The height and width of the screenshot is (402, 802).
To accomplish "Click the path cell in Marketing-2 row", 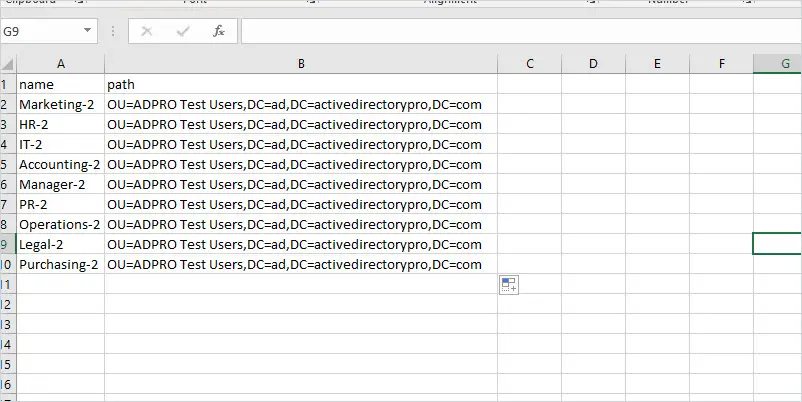I will point(301,104).
